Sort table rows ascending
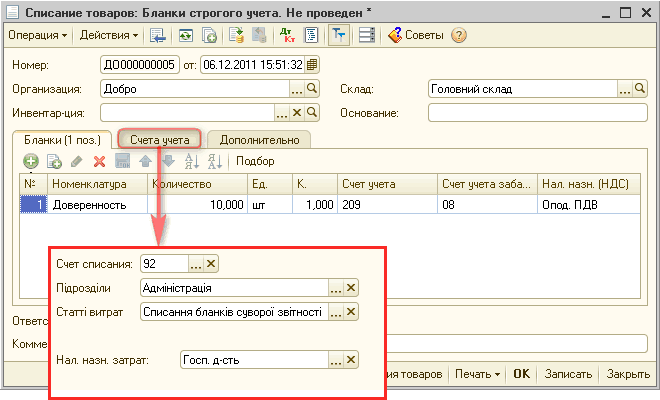This screenshot has height=400, width=660. pyautogui.click(x=191, y=161)
